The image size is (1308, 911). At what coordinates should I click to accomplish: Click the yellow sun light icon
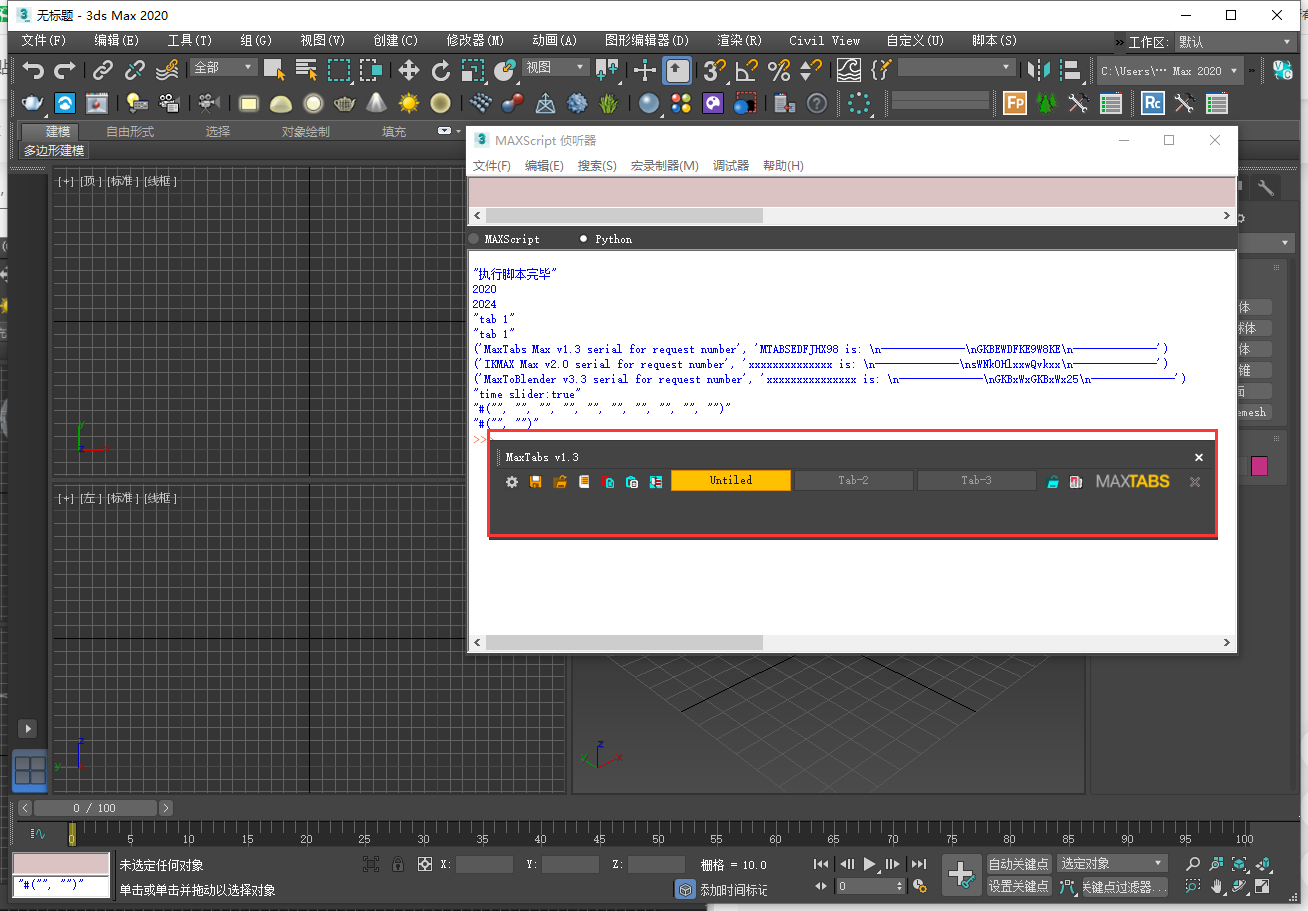pos(409,103)
